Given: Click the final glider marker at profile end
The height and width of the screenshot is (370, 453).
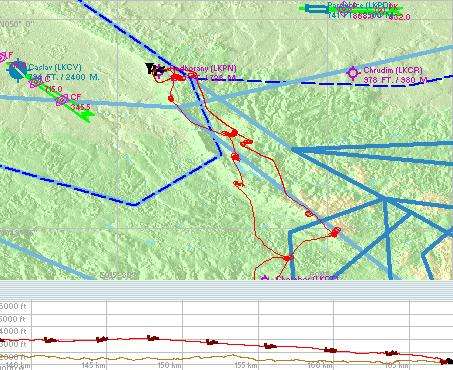Looking at the screenshot, I should click(446, 361).
